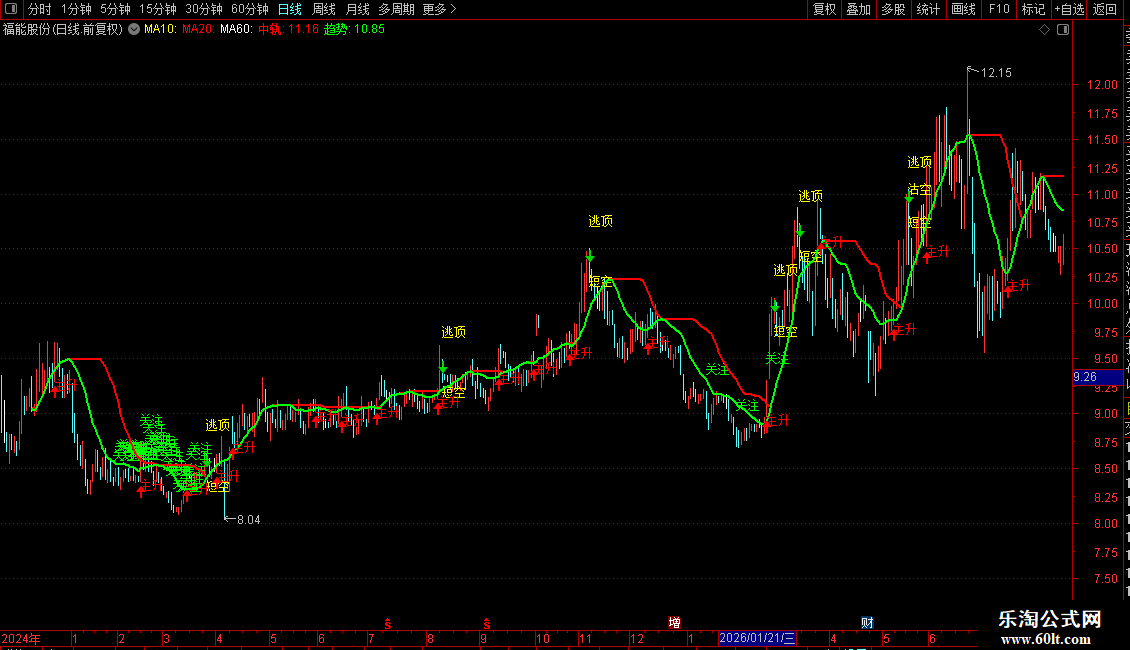Expand the 更多 period options
This screenshot has height=650, width=1130.
[439, 9]
